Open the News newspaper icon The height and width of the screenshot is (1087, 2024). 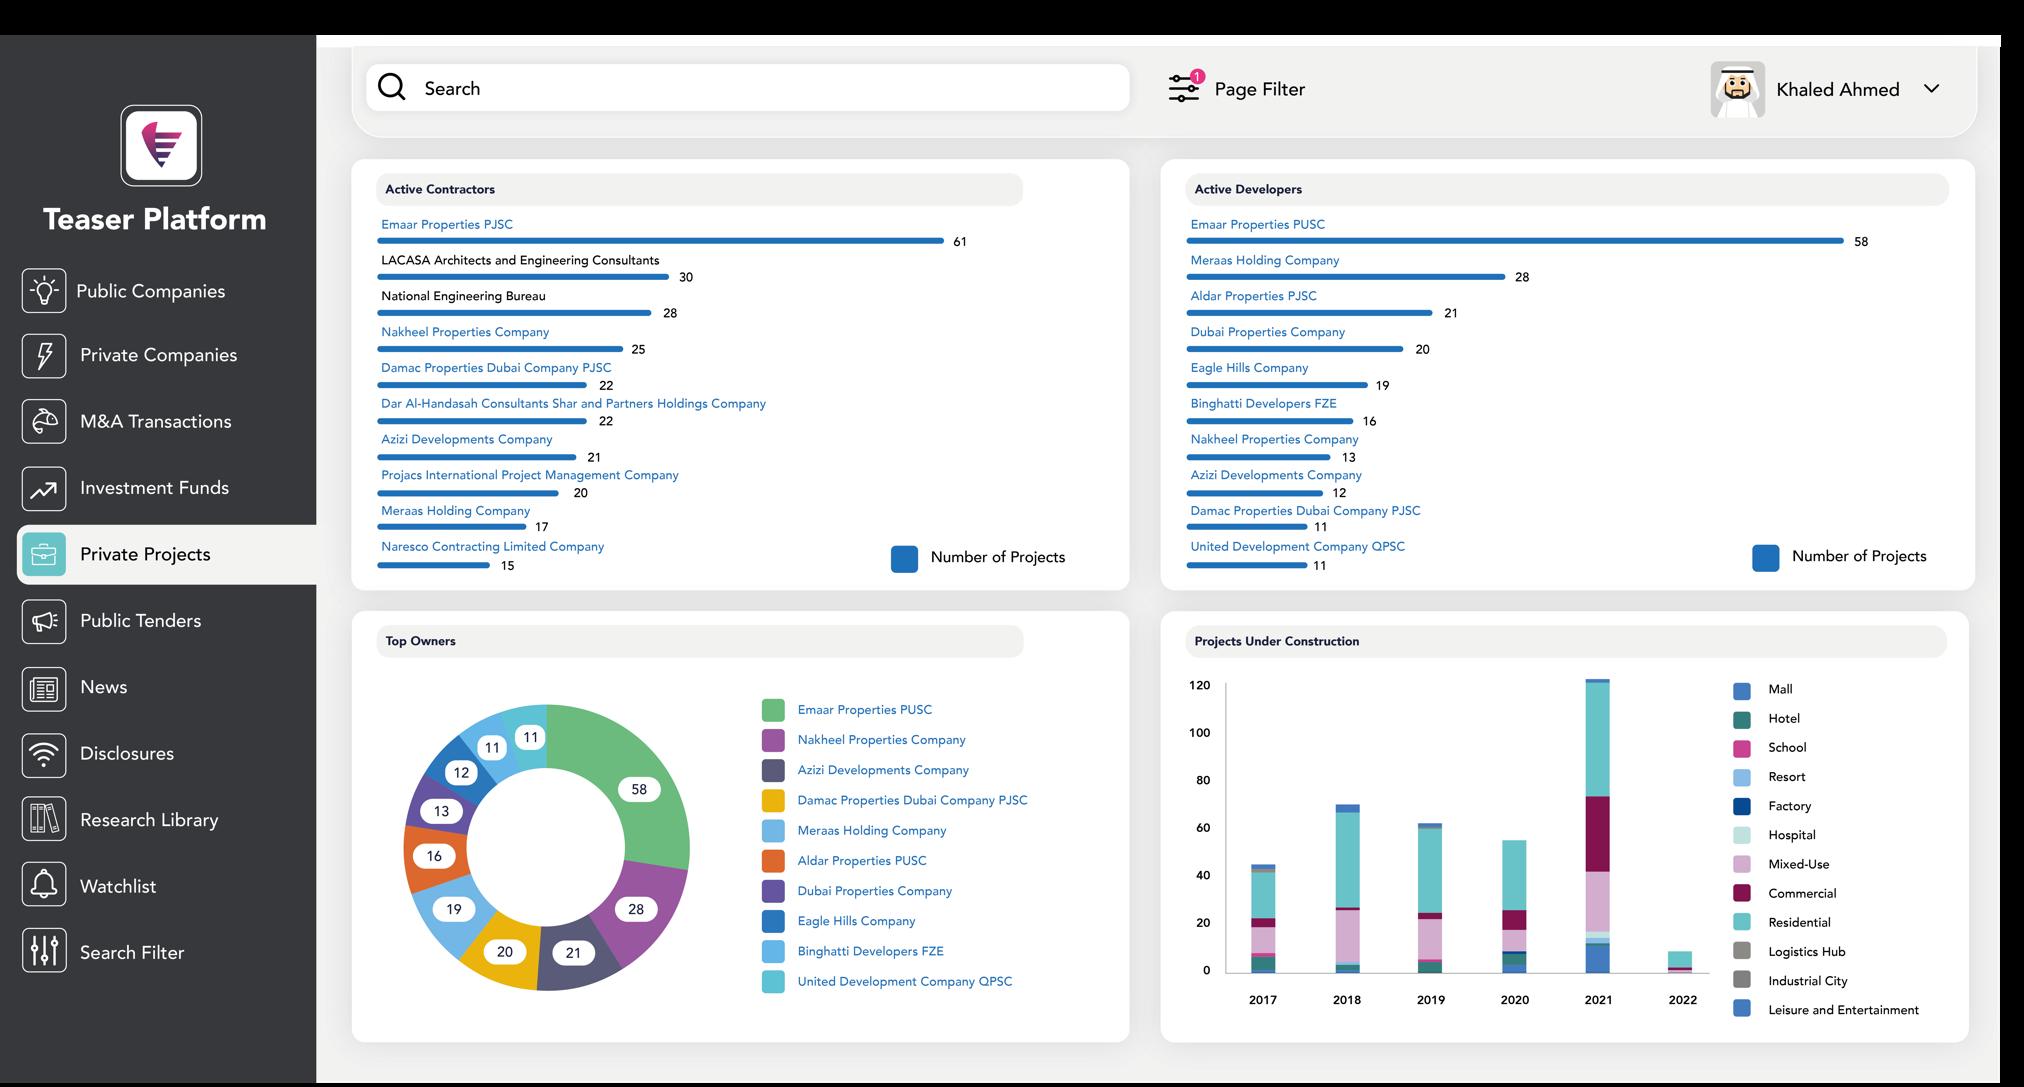pyautogui.click(x=44, y=688)
